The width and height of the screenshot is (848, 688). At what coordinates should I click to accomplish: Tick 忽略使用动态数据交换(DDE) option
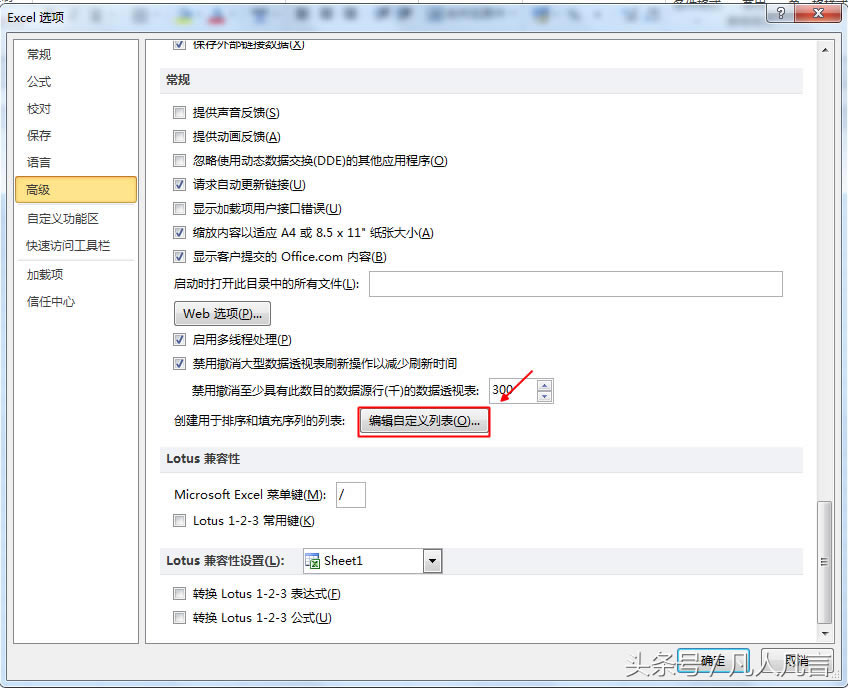[179, 161]
